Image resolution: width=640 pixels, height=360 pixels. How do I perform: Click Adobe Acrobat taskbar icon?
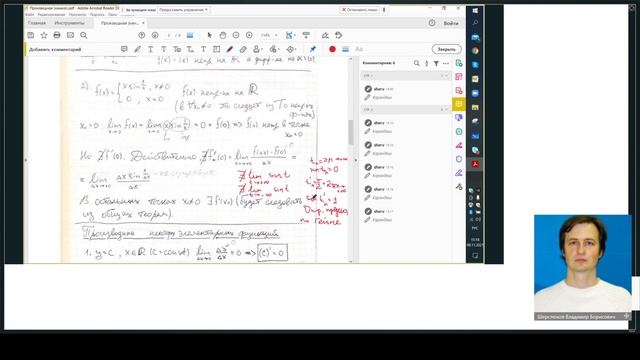(475, 164)
